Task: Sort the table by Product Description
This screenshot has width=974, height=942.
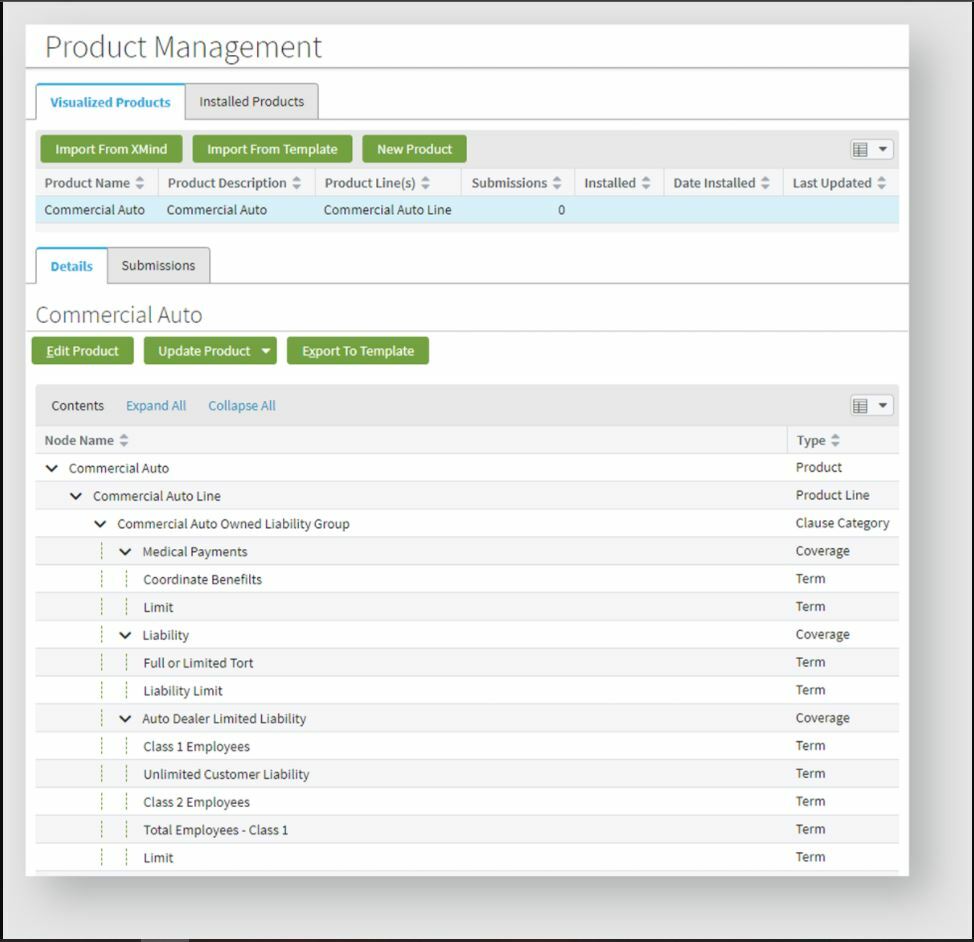Action: (297, 182)
